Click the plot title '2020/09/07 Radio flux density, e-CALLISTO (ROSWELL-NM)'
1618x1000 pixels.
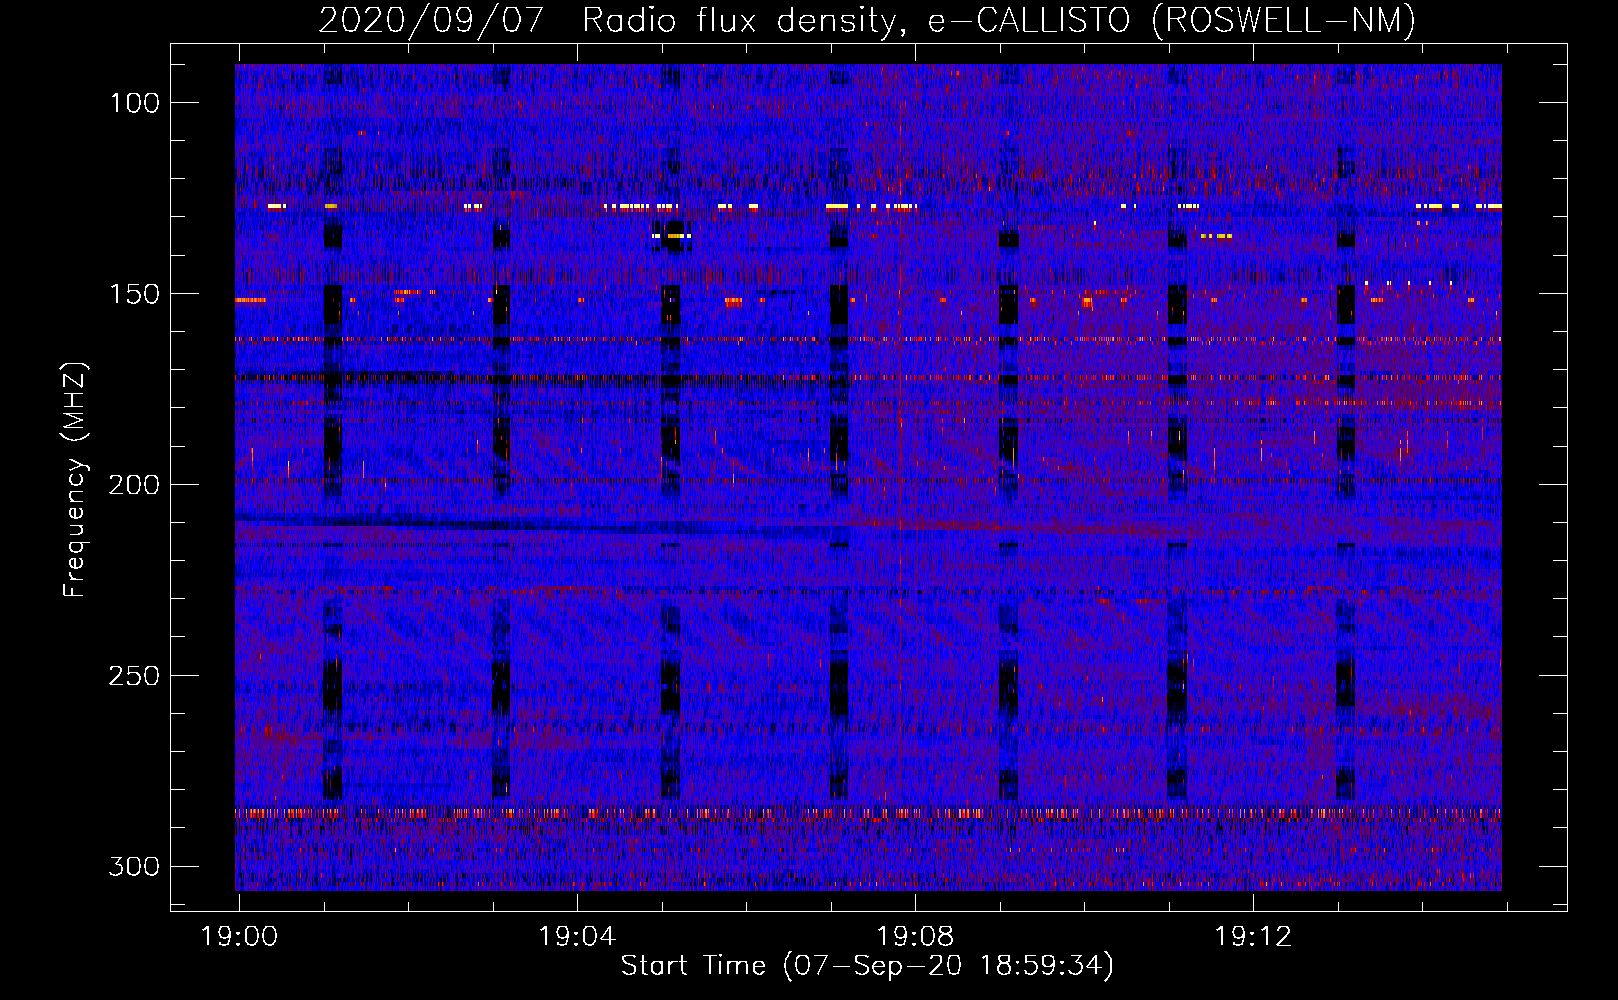(867, 20)
